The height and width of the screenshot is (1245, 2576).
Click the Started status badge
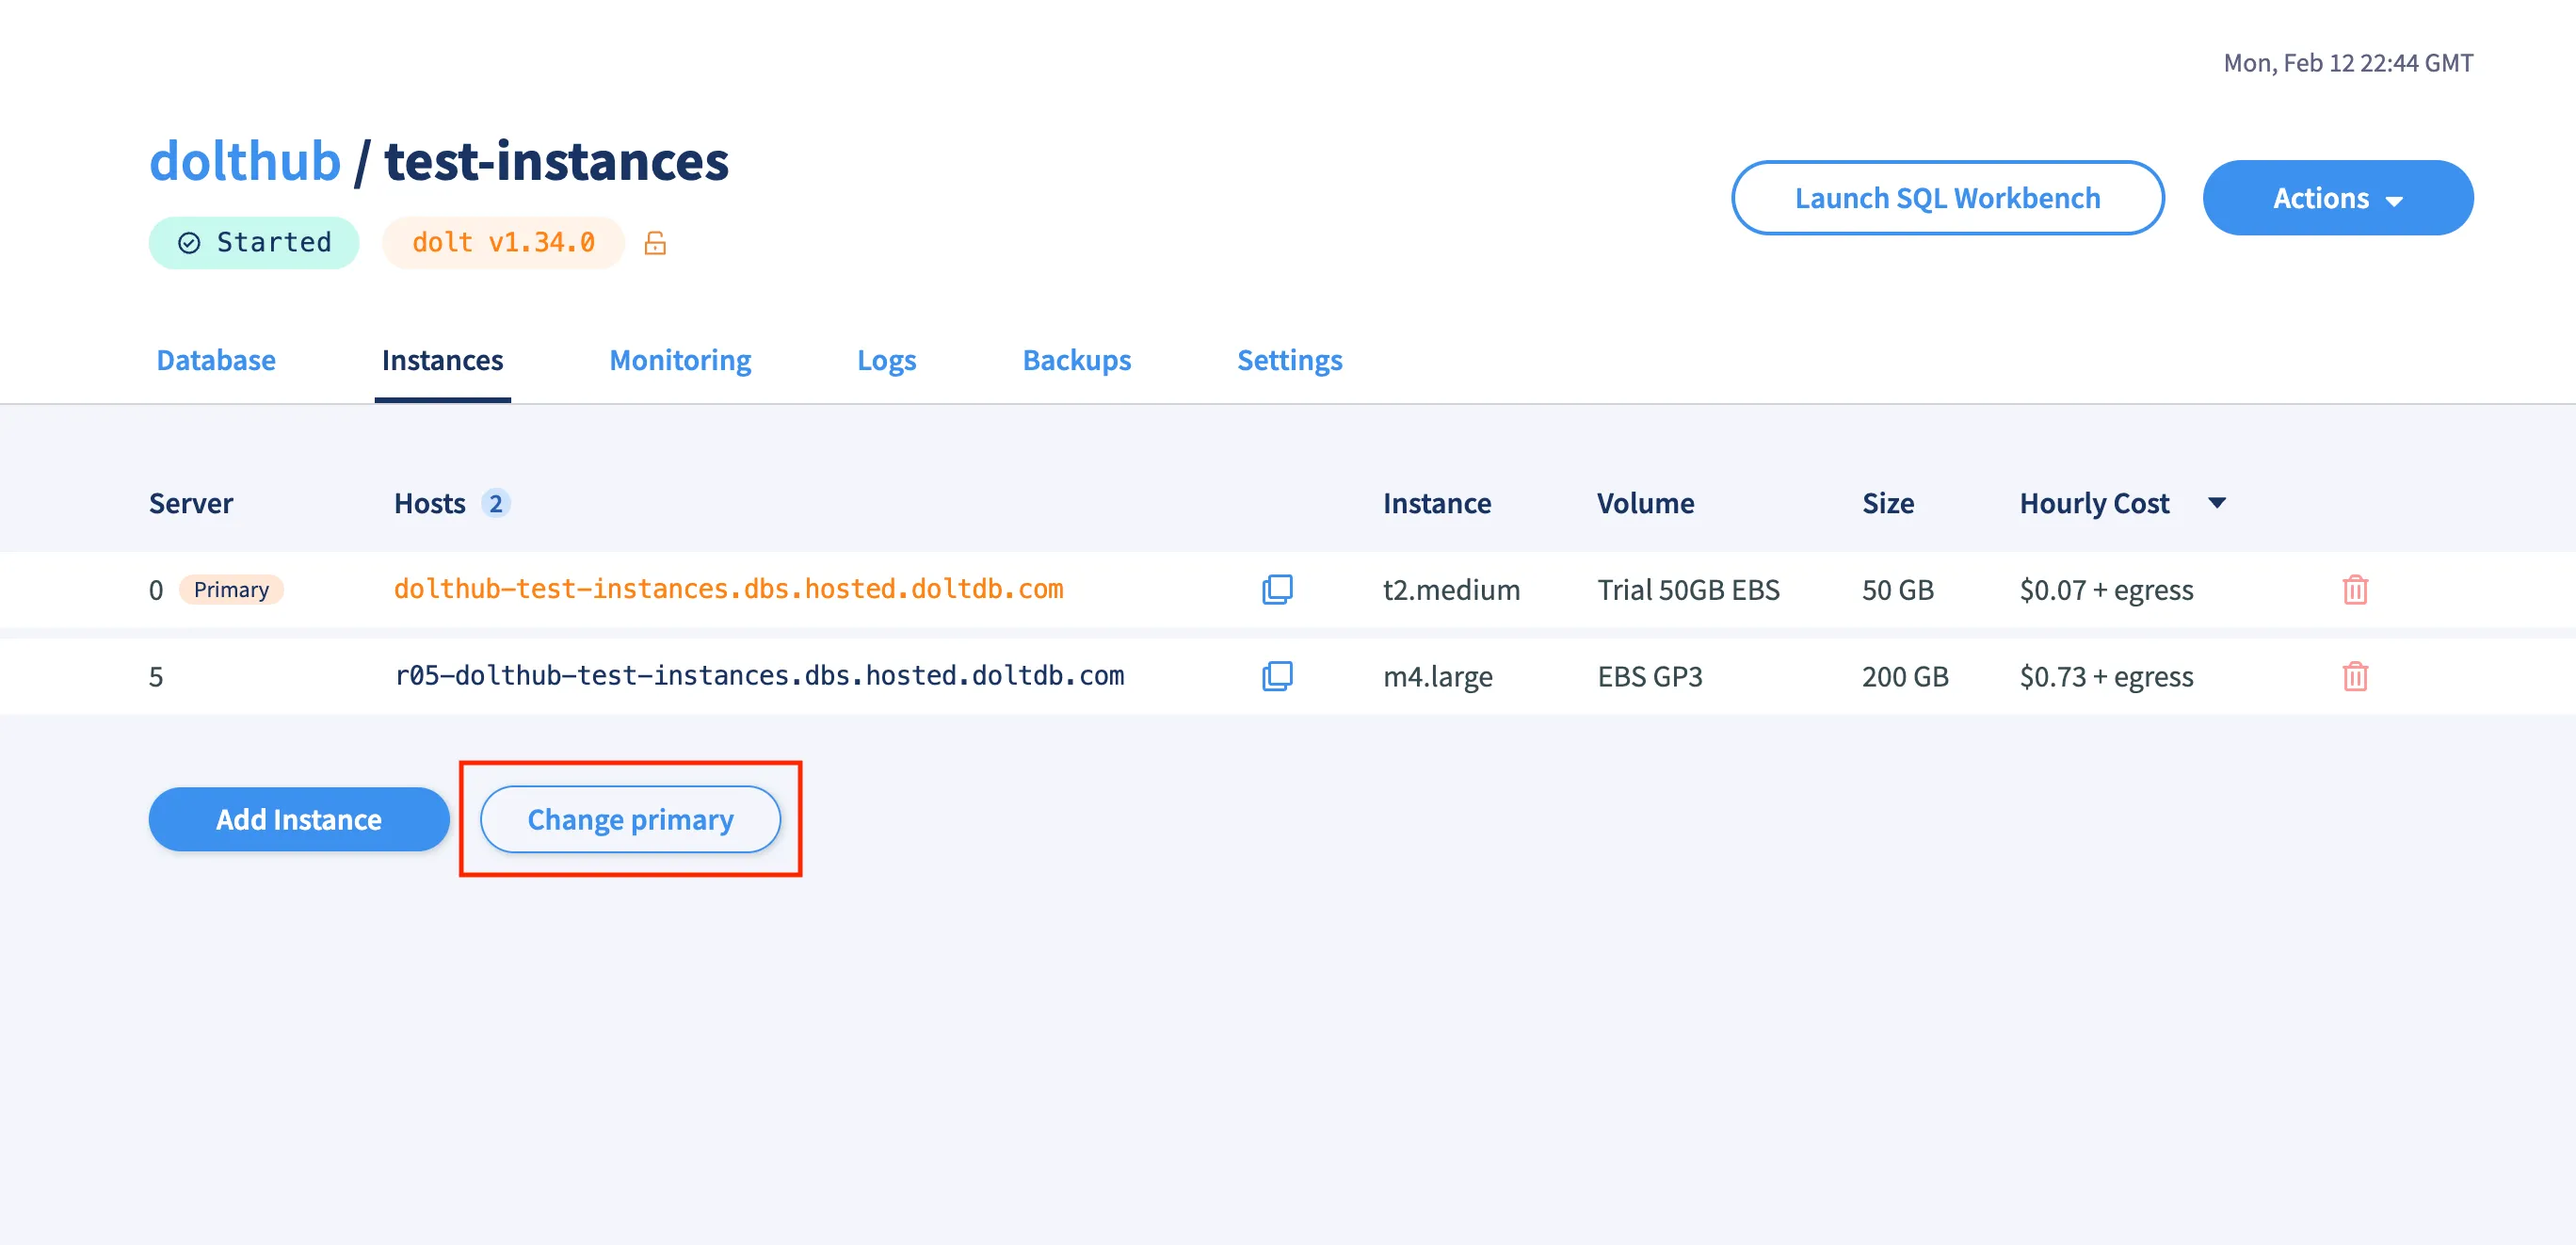pos(254,243)
